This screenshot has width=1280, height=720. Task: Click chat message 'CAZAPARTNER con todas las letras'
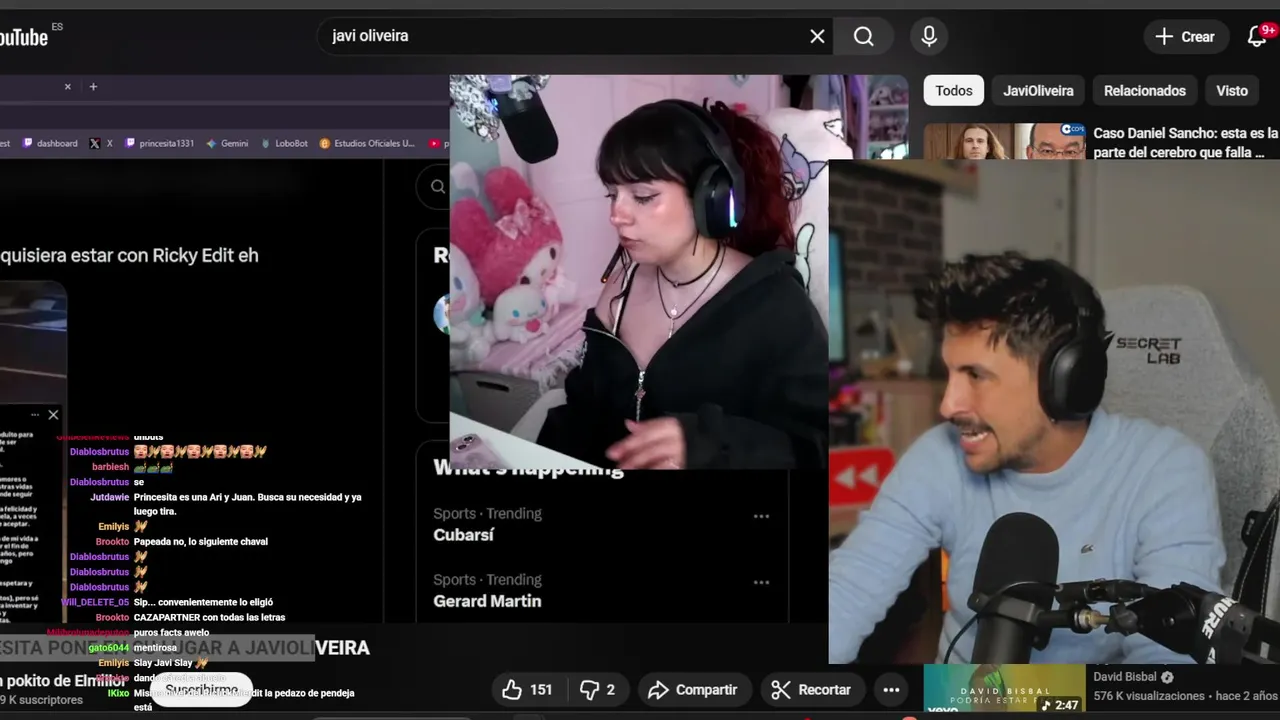click(209, 617)
